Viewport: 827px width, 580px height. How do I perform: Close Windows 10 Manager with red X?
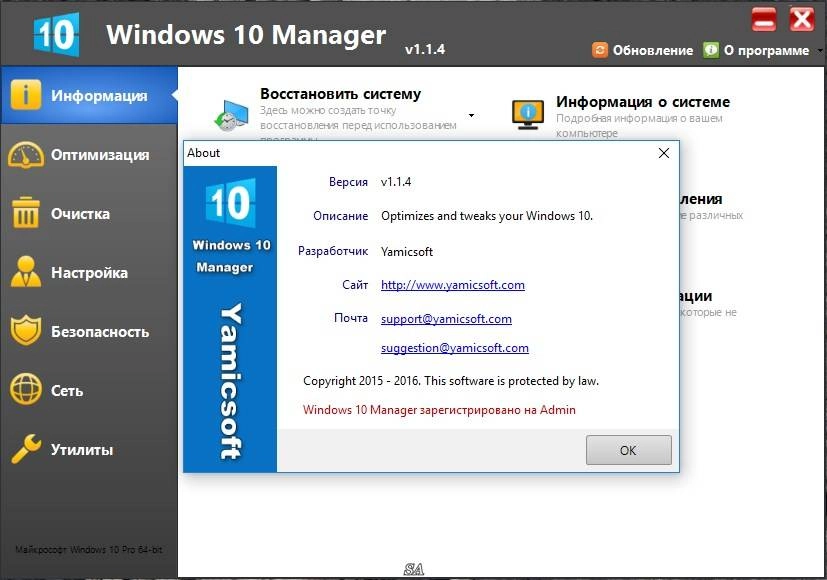point(802,21)
